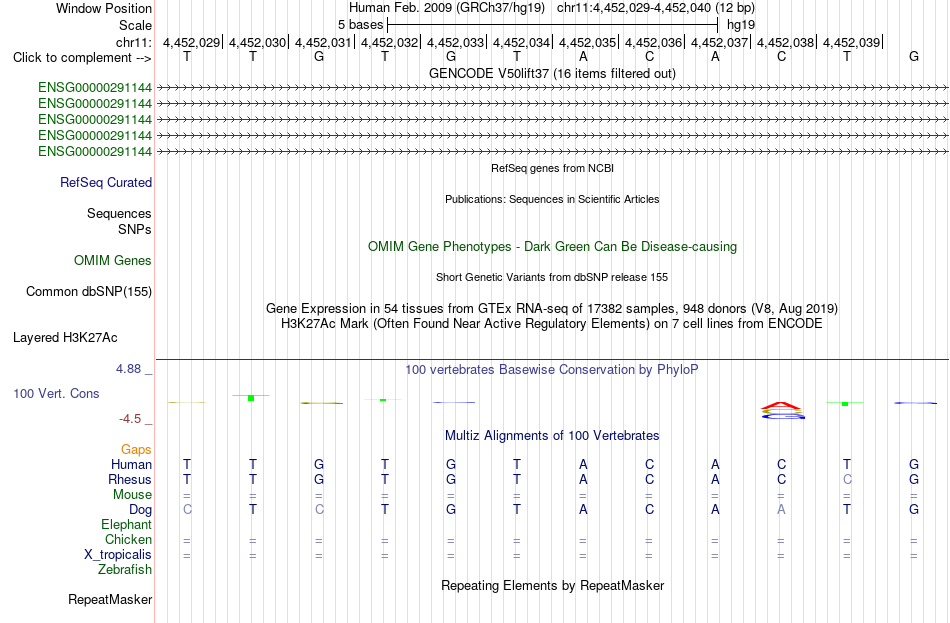Open the GENCODE V50lift37 track title
950x623 pixels.
(x=552, y=73)
